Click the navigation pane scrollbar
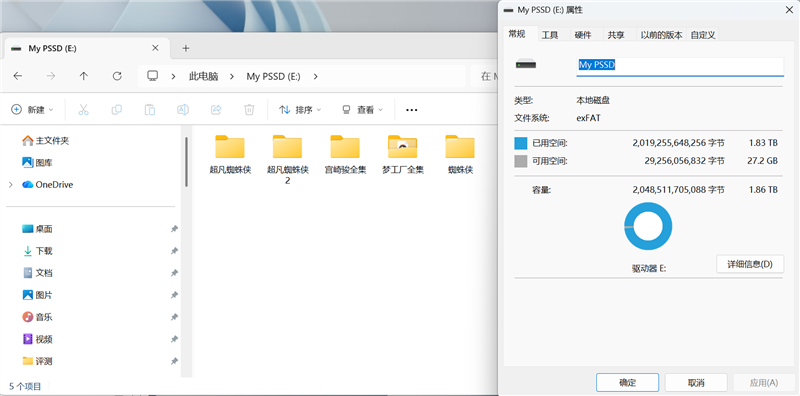The image size is (800, 396). point(186,161)
